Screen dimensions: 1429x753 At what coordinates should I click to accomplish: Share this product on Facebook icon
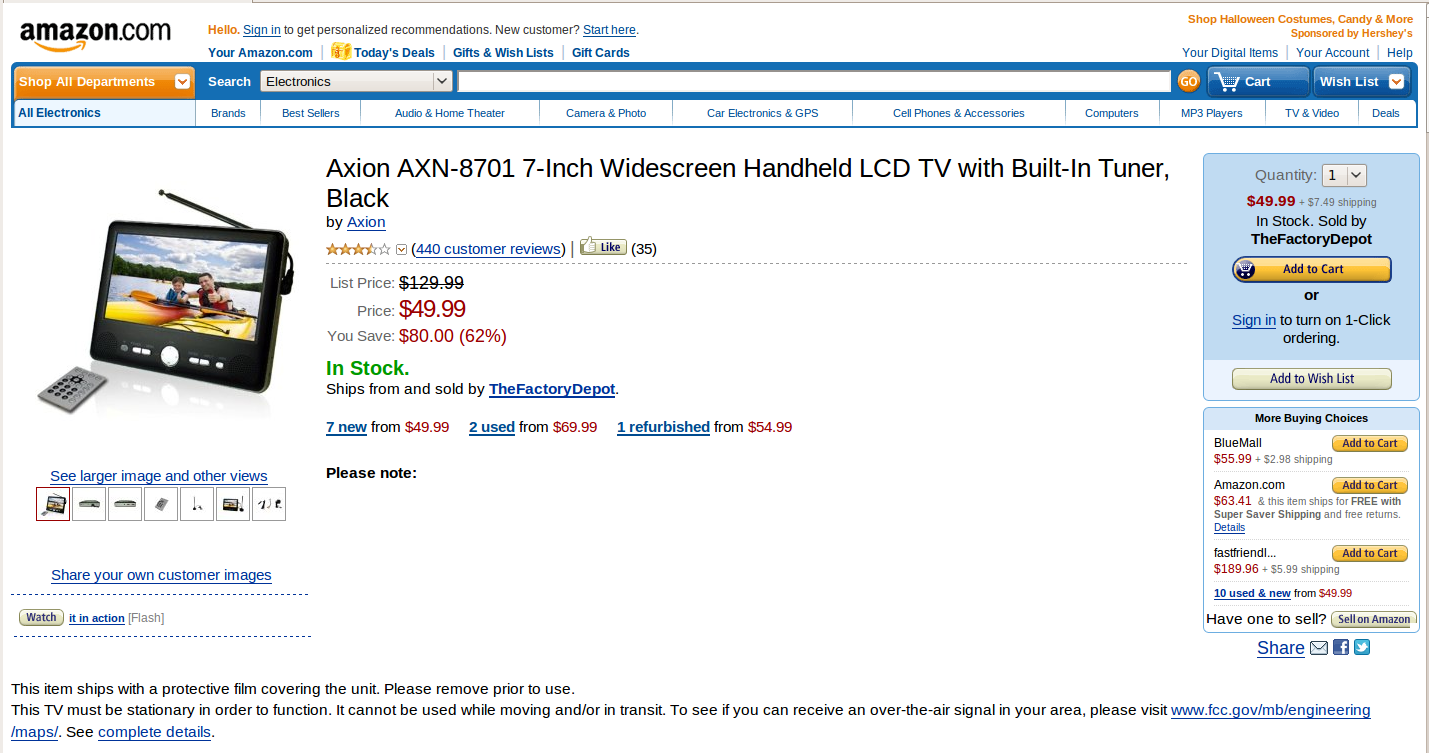coord(1341,647)
